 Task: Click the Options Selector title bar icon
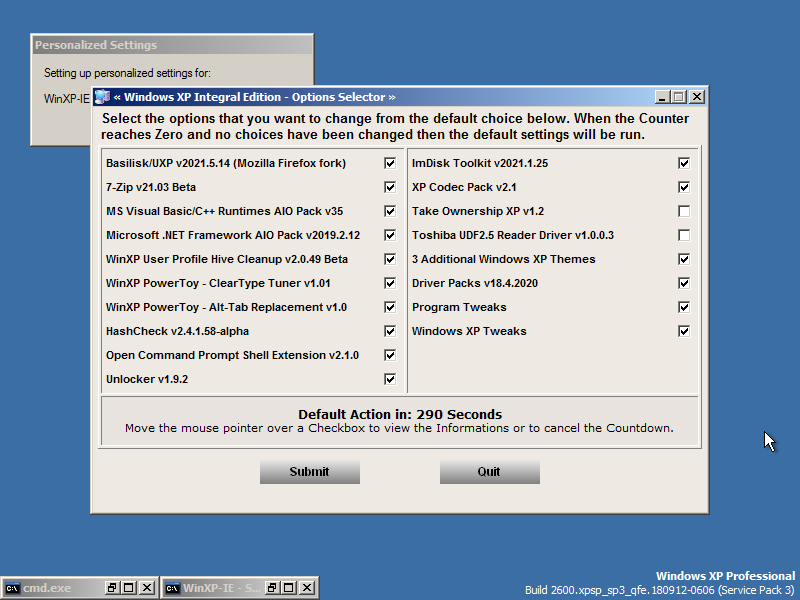click(x=102, y=97)
